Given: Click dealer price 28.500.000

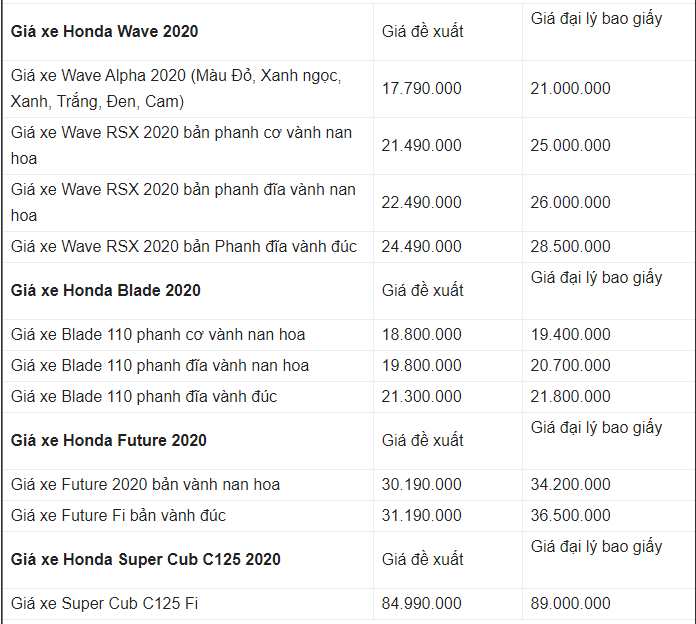Looking at the screenshot, I should (570, 246).
